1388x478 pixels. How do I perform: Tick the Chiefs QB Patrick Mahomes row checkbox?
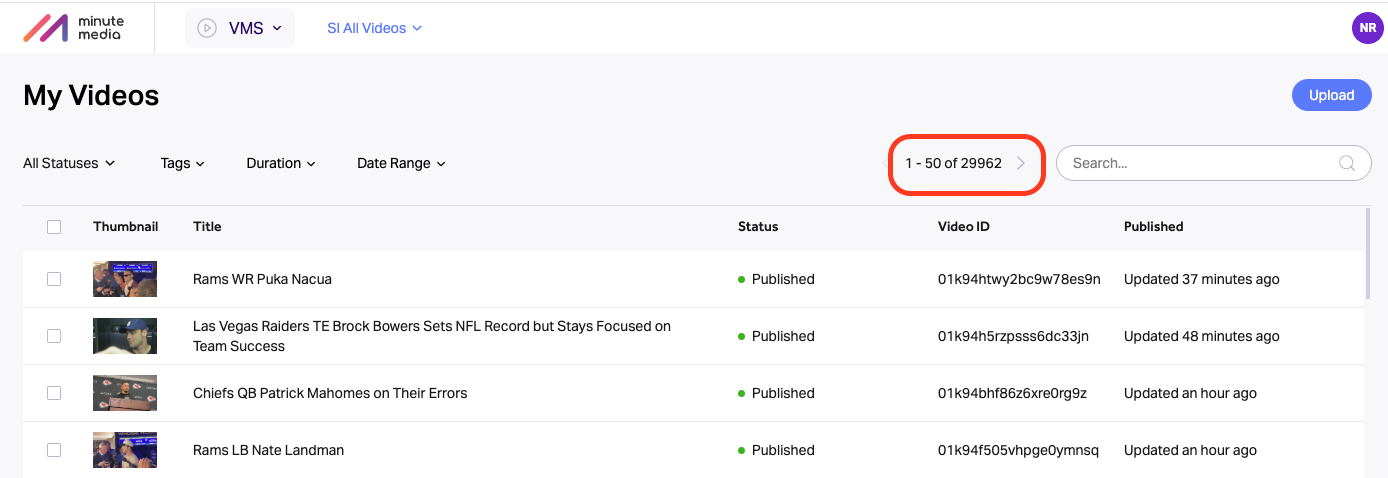(x=54, y=393)
